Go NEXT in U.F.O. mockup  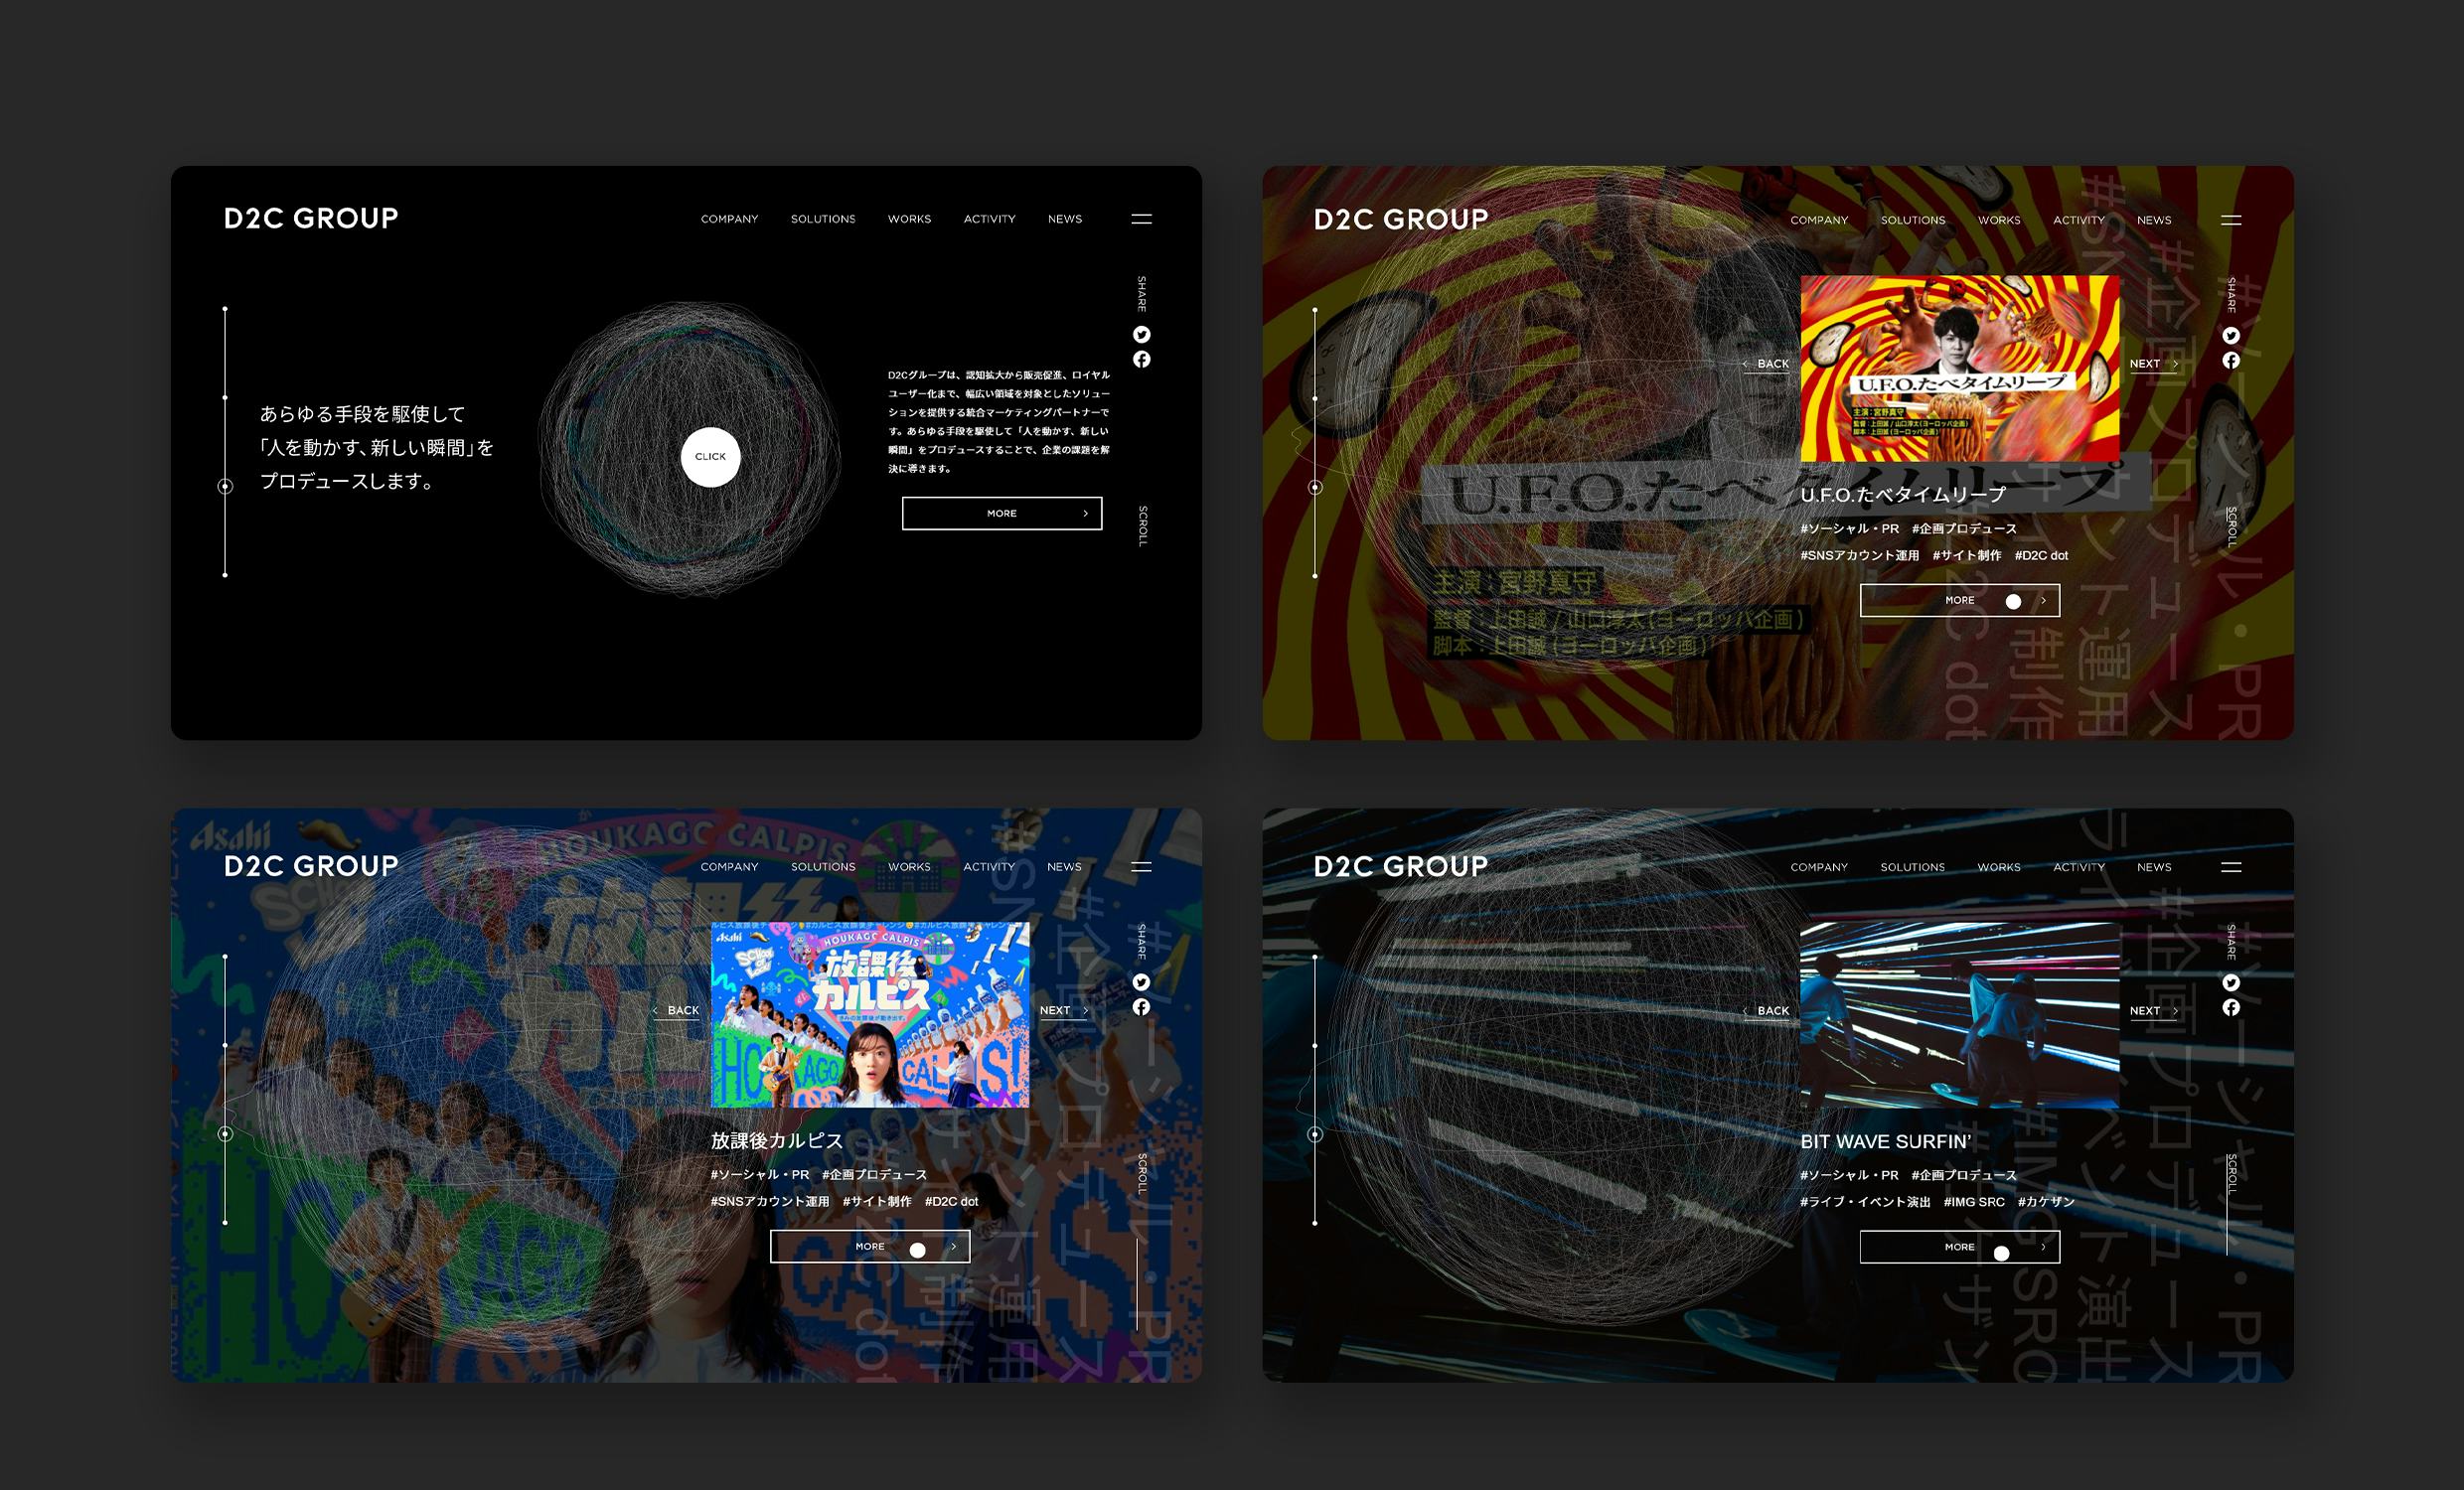(x=2153, y=364)
